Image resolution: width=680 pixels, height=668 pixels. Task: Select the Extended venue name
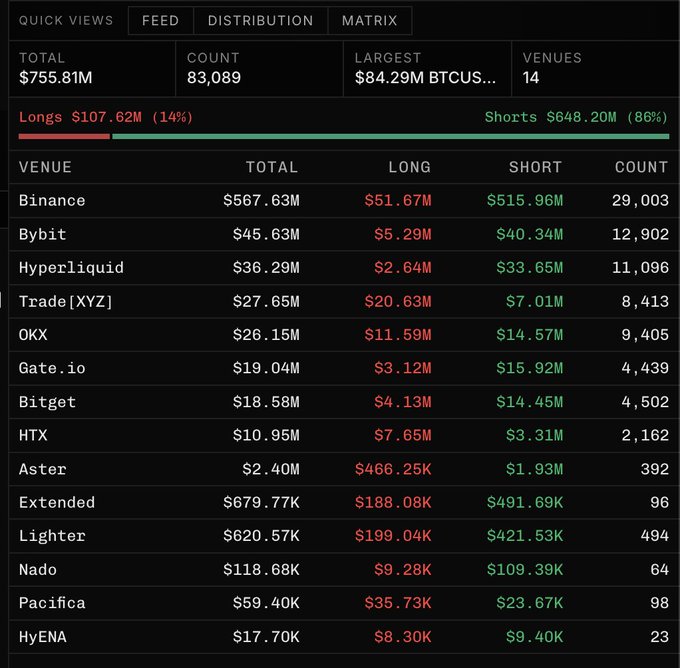click(57, 502)
